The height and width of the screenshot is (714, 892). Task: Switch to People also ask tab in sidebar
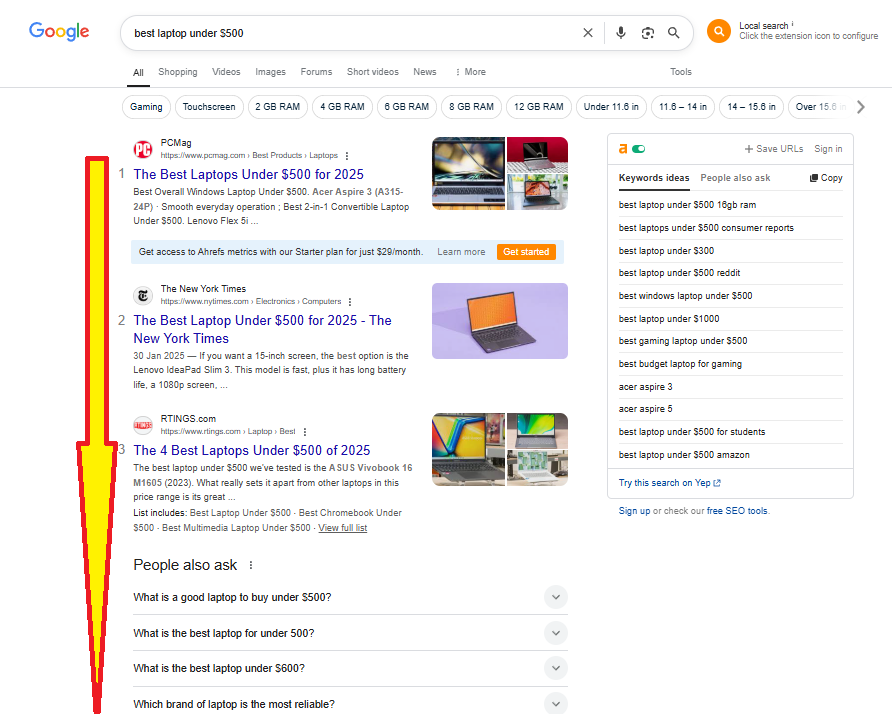[735, 178]
